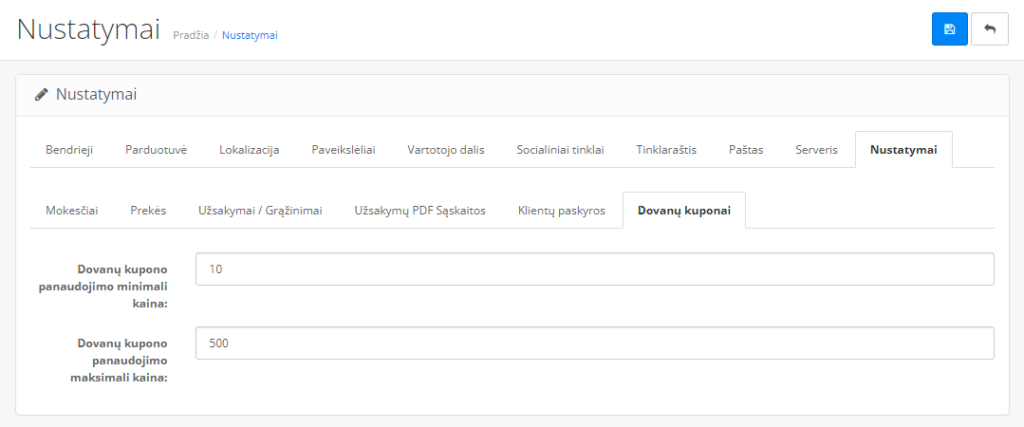Select the Lokalizacija tab
The height and width of the screenshot is (427, 1024).
(x=249, y=150)
